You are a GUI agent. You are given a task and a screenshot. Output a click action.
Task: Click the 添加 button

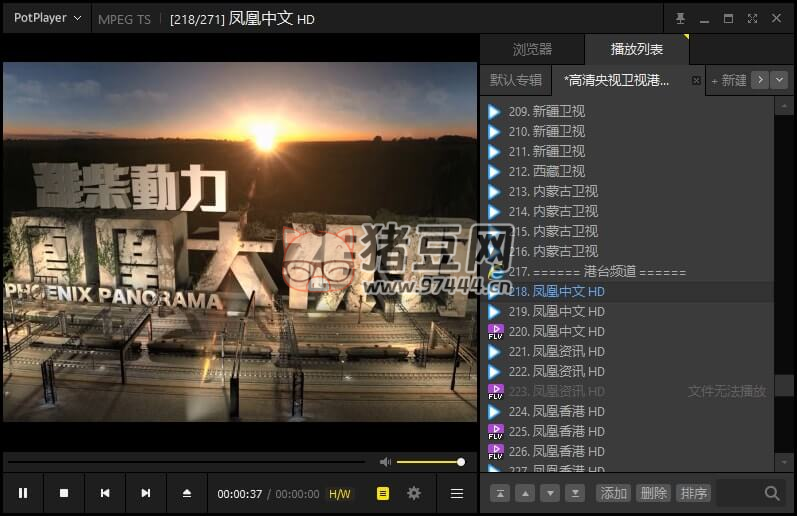(x=613, y=493)
